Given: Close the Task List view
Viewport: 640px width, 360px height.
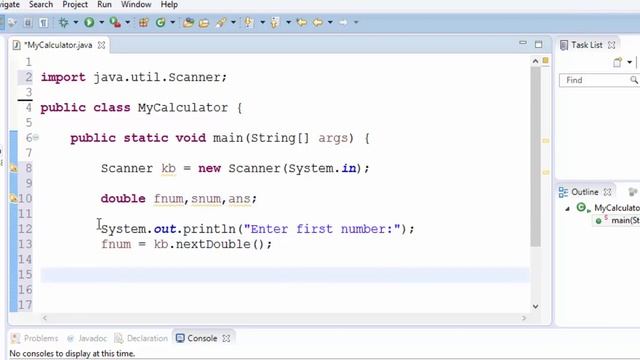Looking at the screenshot, I should coord(611,45).
